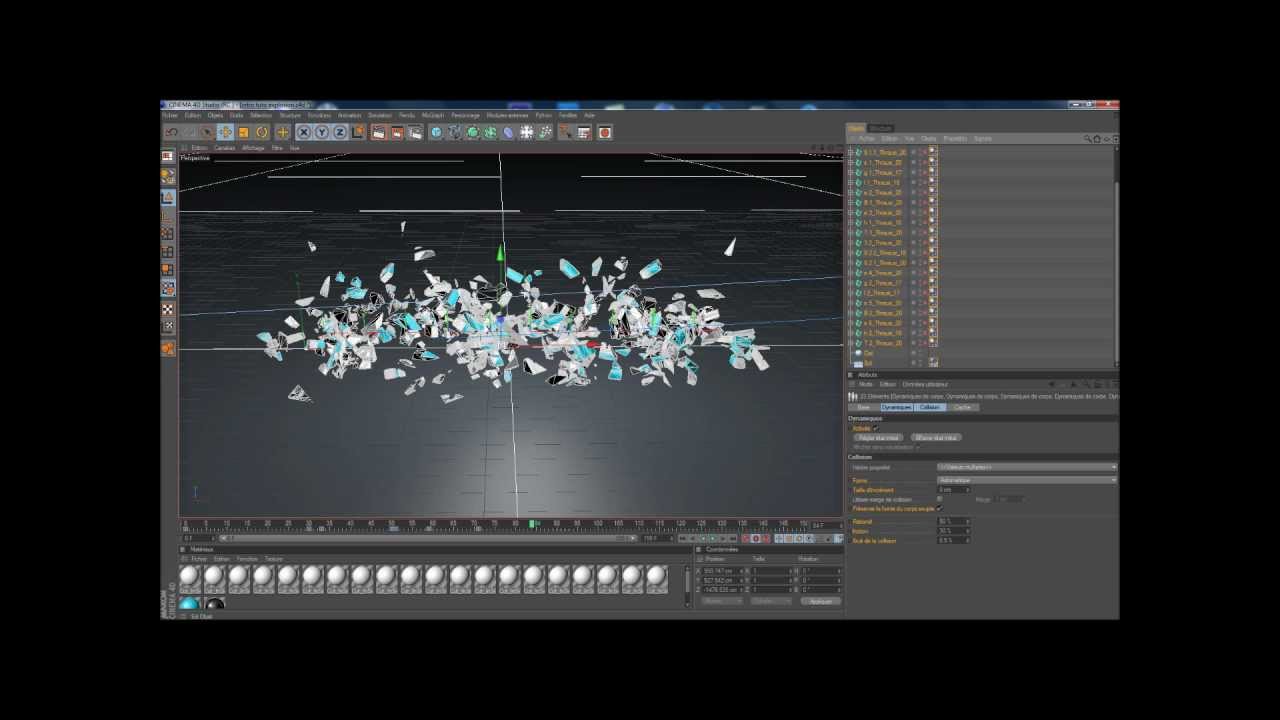Click the coordinate system icon beside Z

click(358, 132)
